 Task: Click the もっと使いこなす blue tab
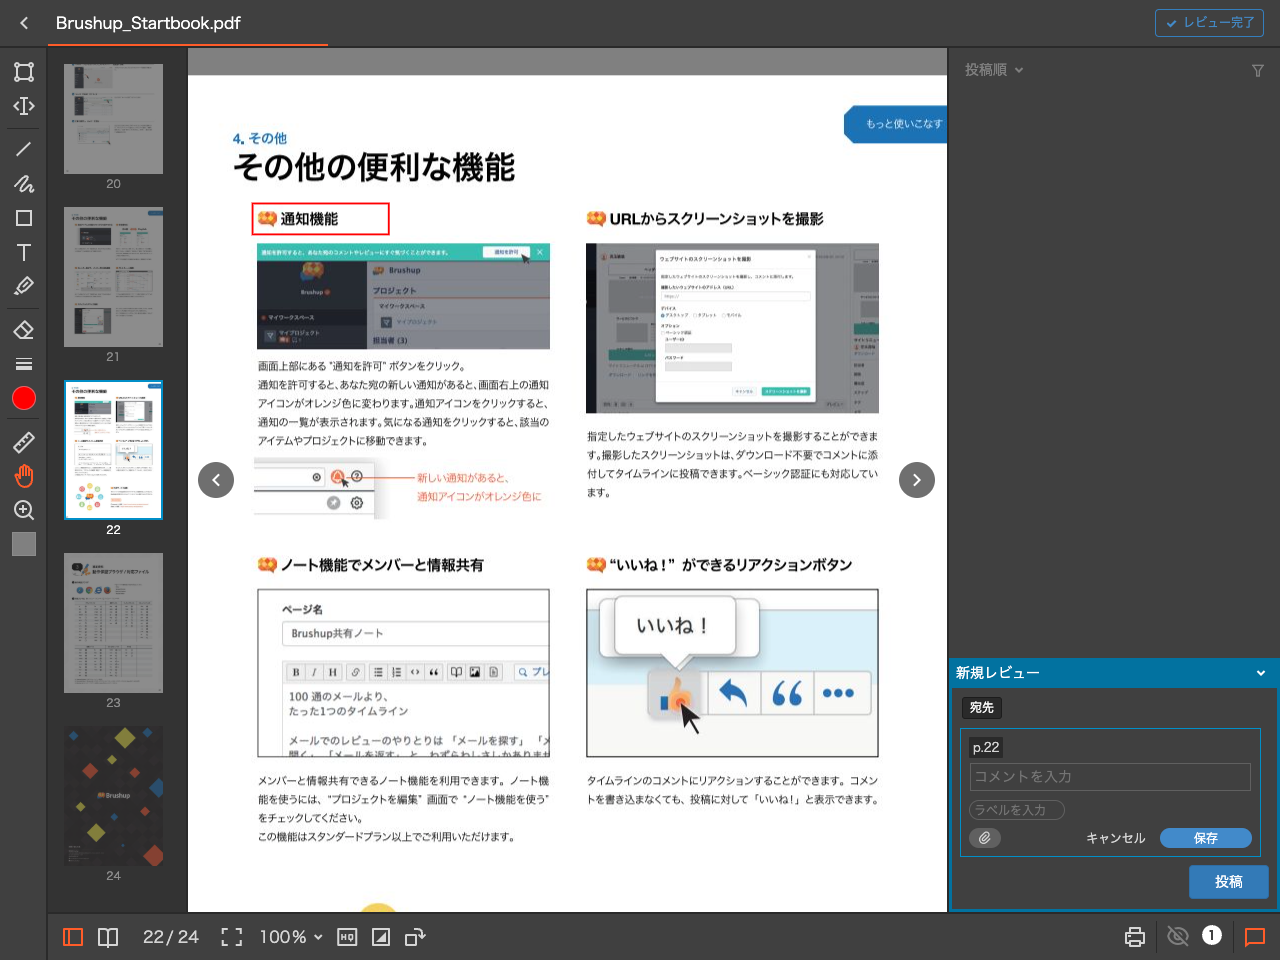point(896,124)
